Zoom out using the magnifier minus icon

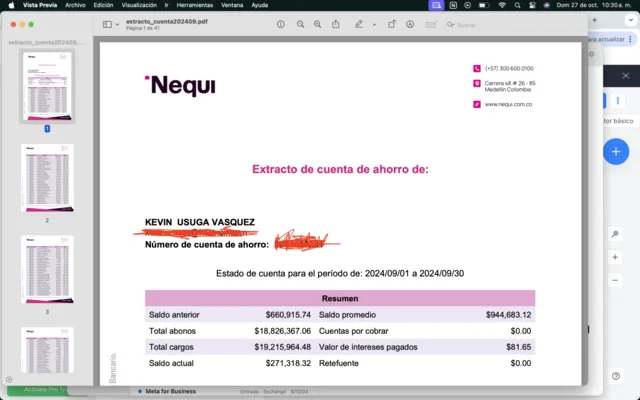[299, 23]
